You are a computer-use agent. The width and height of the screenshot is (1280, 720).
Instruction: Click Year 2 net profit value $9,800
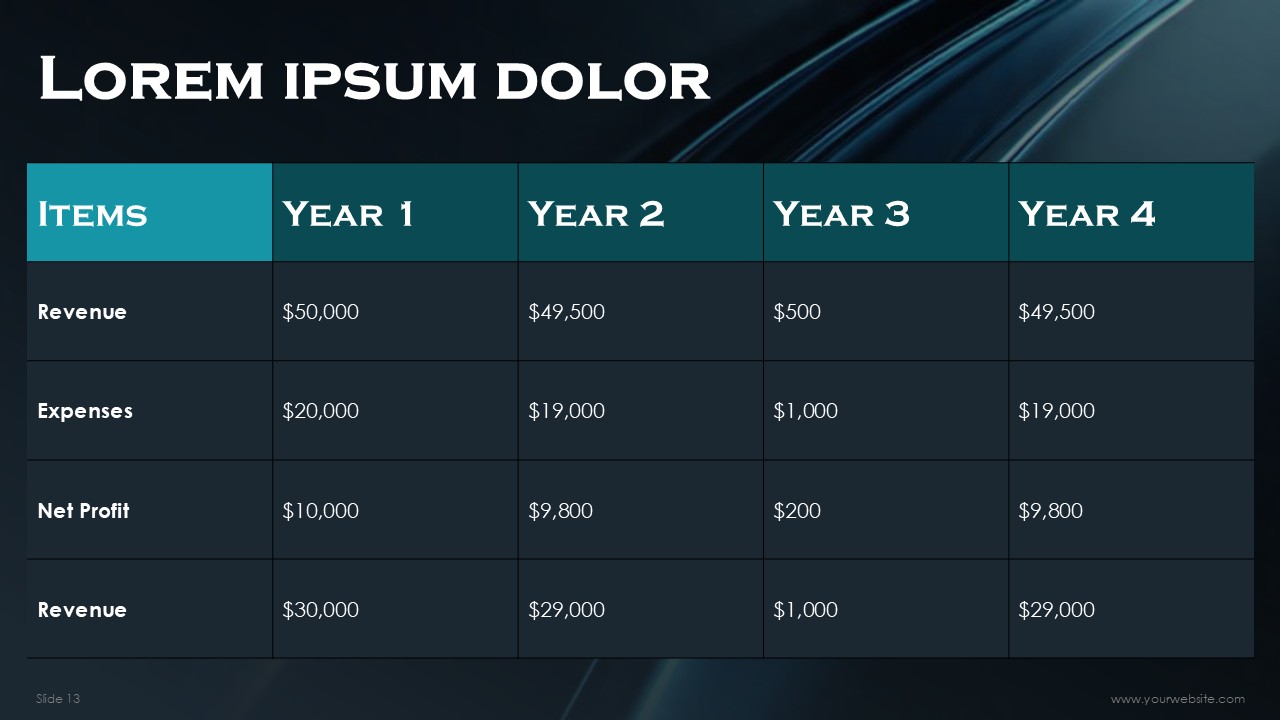click(x=560, y=511)
